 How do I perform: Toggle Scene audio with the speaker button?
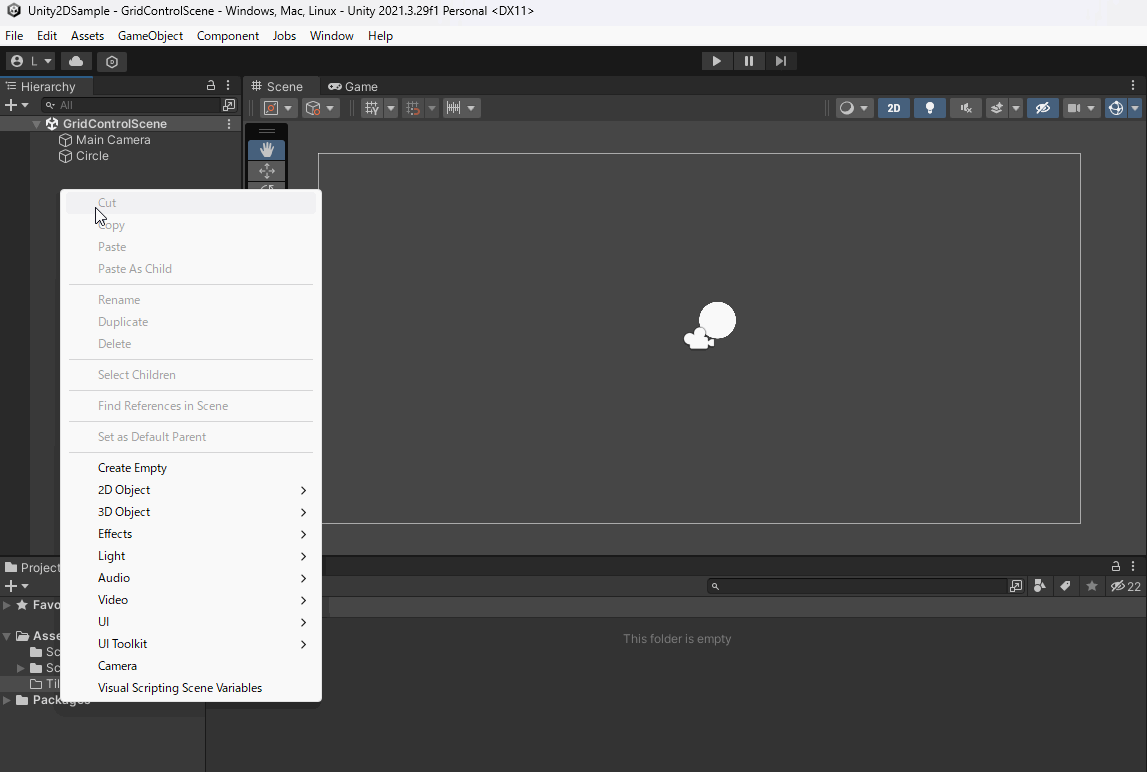pos(966,108)
